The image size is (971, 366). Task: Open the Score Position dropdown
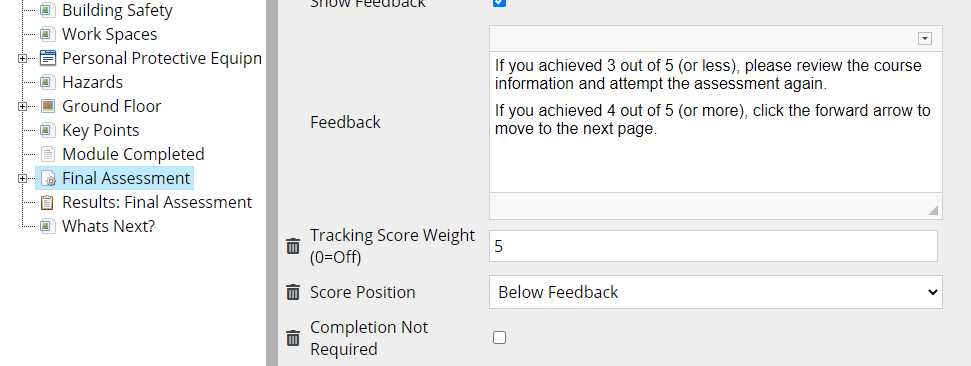point(716,292)
